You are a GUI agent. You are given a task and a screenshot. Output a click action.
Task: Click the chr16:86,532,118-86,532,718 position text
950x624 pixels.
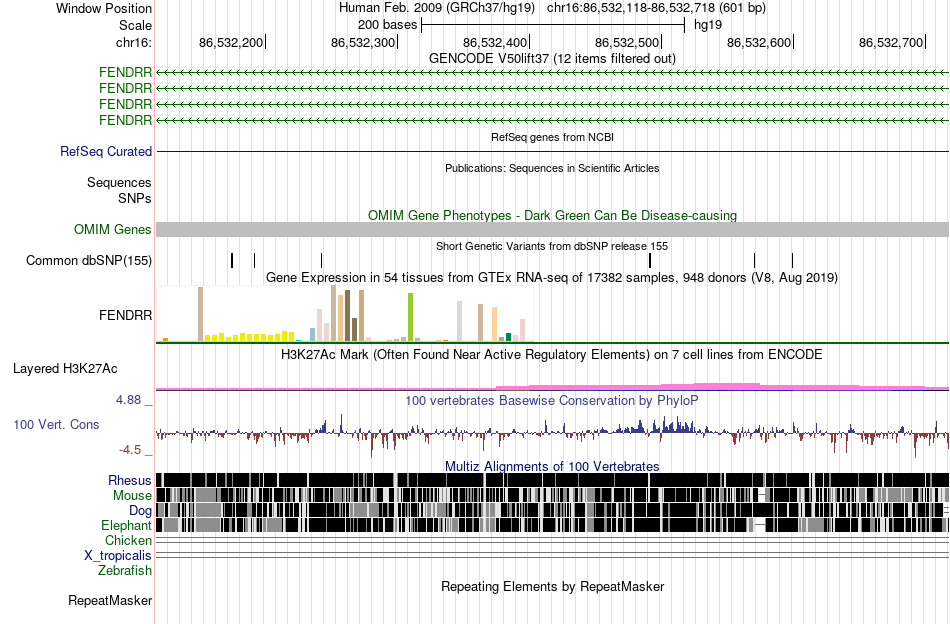(x=656, y=8)
